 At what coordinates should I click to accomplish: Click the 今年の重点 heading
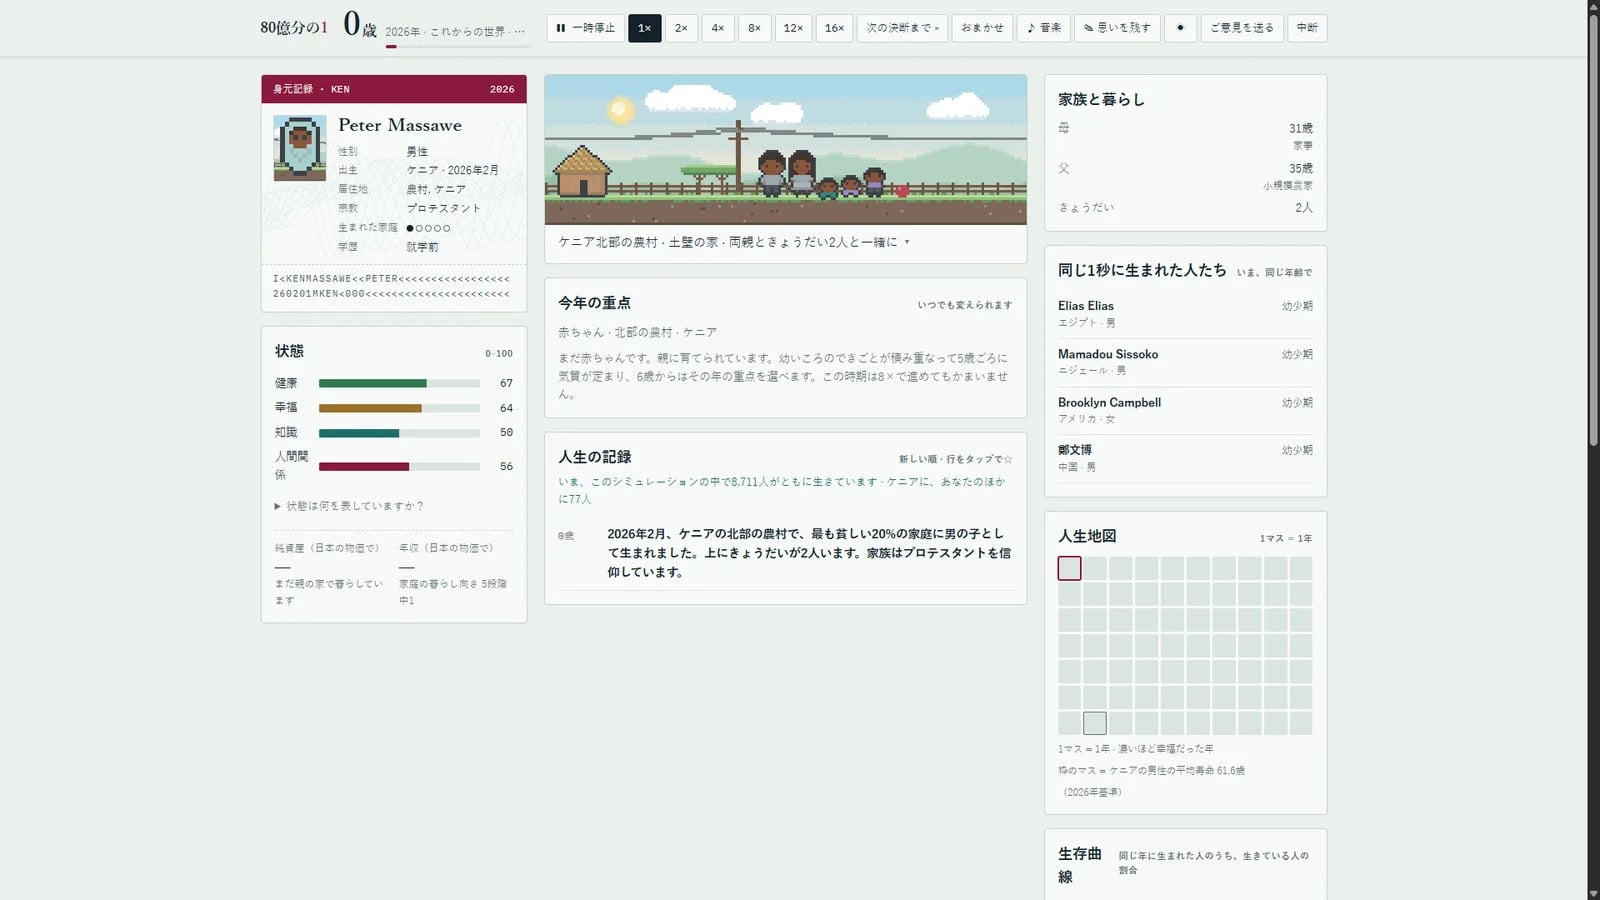pyautogui.click(x=594, y=303)
